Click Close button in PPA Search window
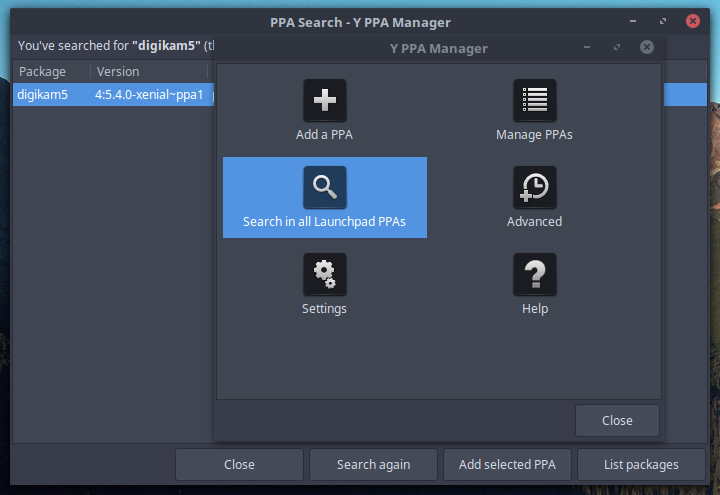This screenshot has width=720, height=495. click(239, 464)
